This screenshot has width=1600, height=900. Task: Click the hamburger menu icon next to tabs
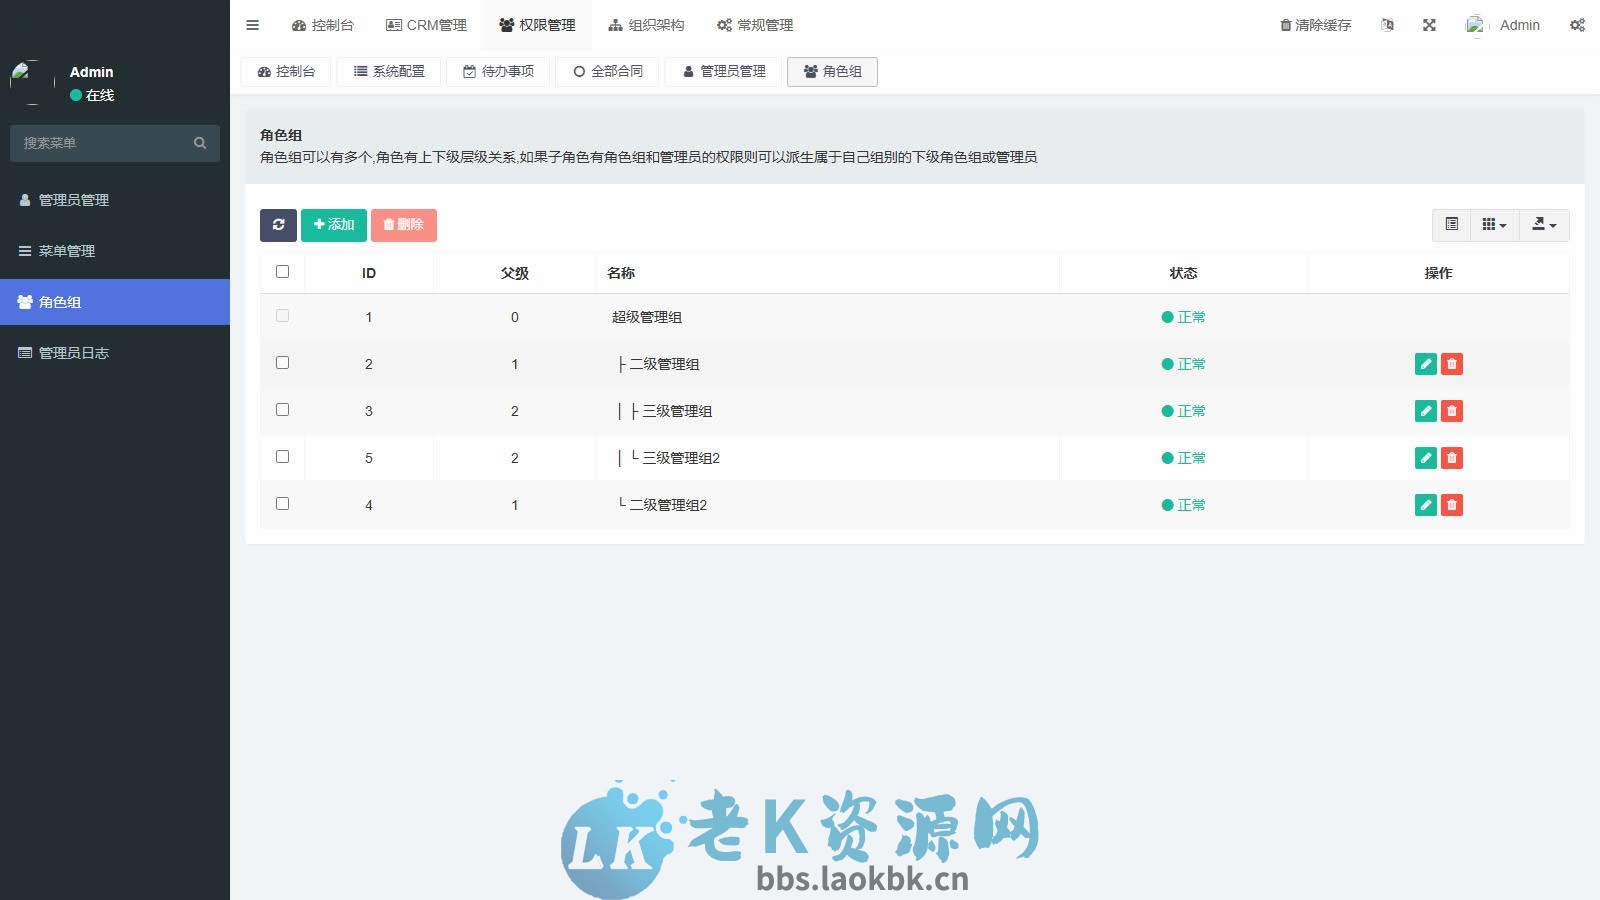click(252, 24)
